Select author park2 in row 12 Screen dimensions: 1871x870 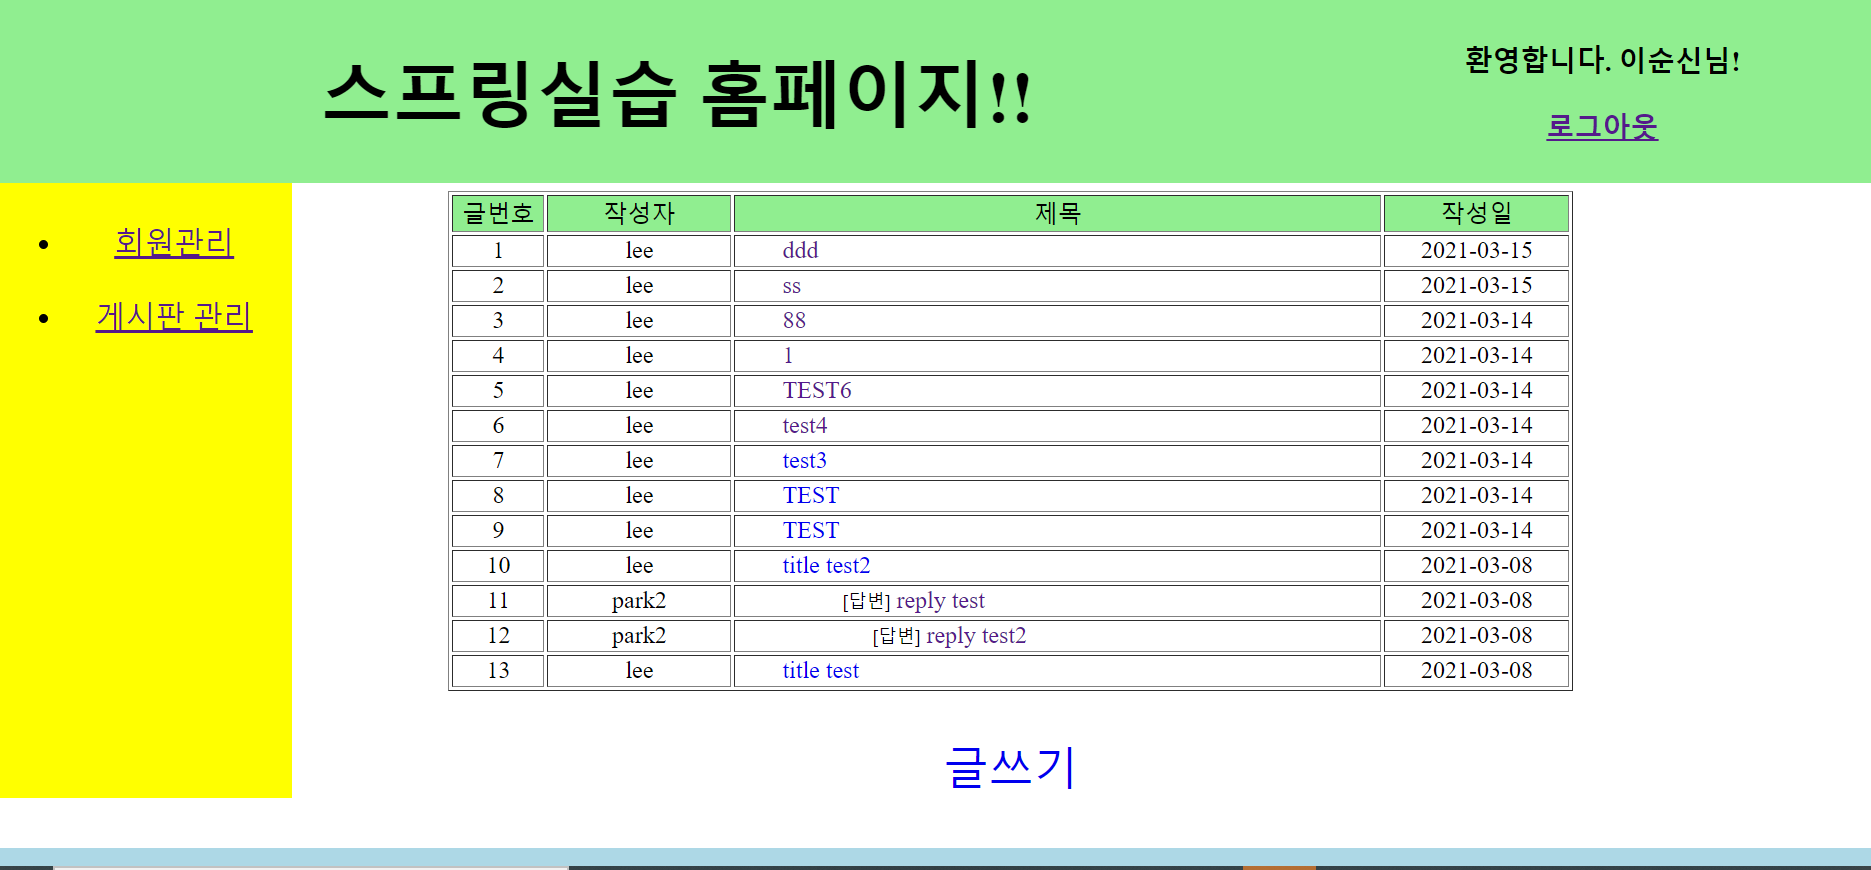(639, 636)
